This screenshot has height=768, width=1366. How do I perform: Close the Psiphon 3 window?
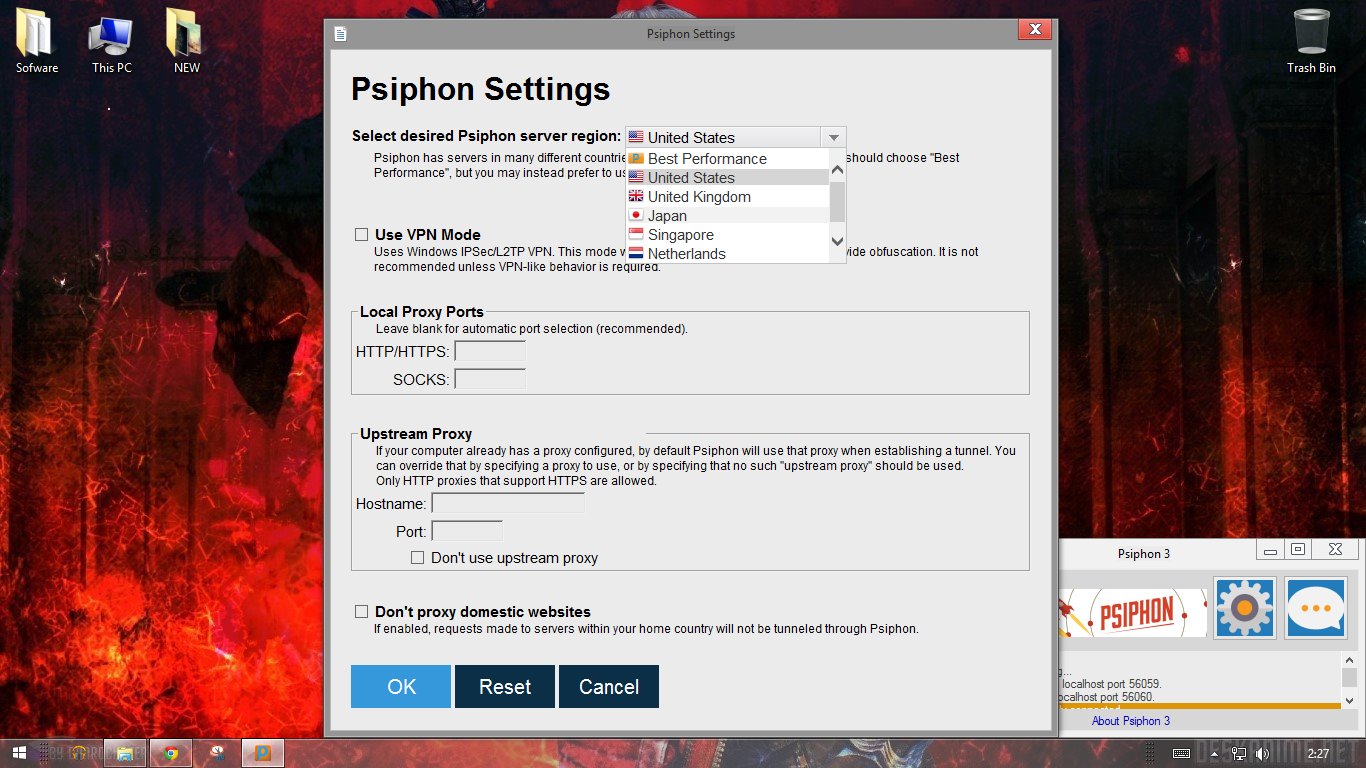coord(1336,550)
